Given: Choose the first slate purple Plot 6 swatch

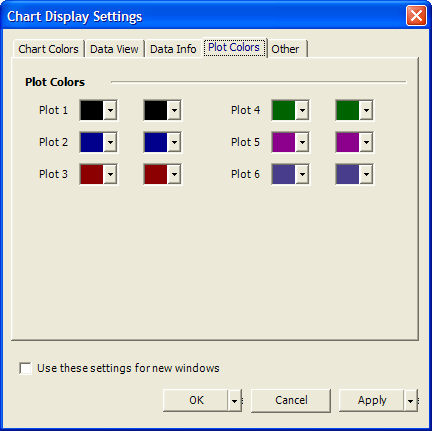Looking at the screenshot, I should [x=284, y=174].
